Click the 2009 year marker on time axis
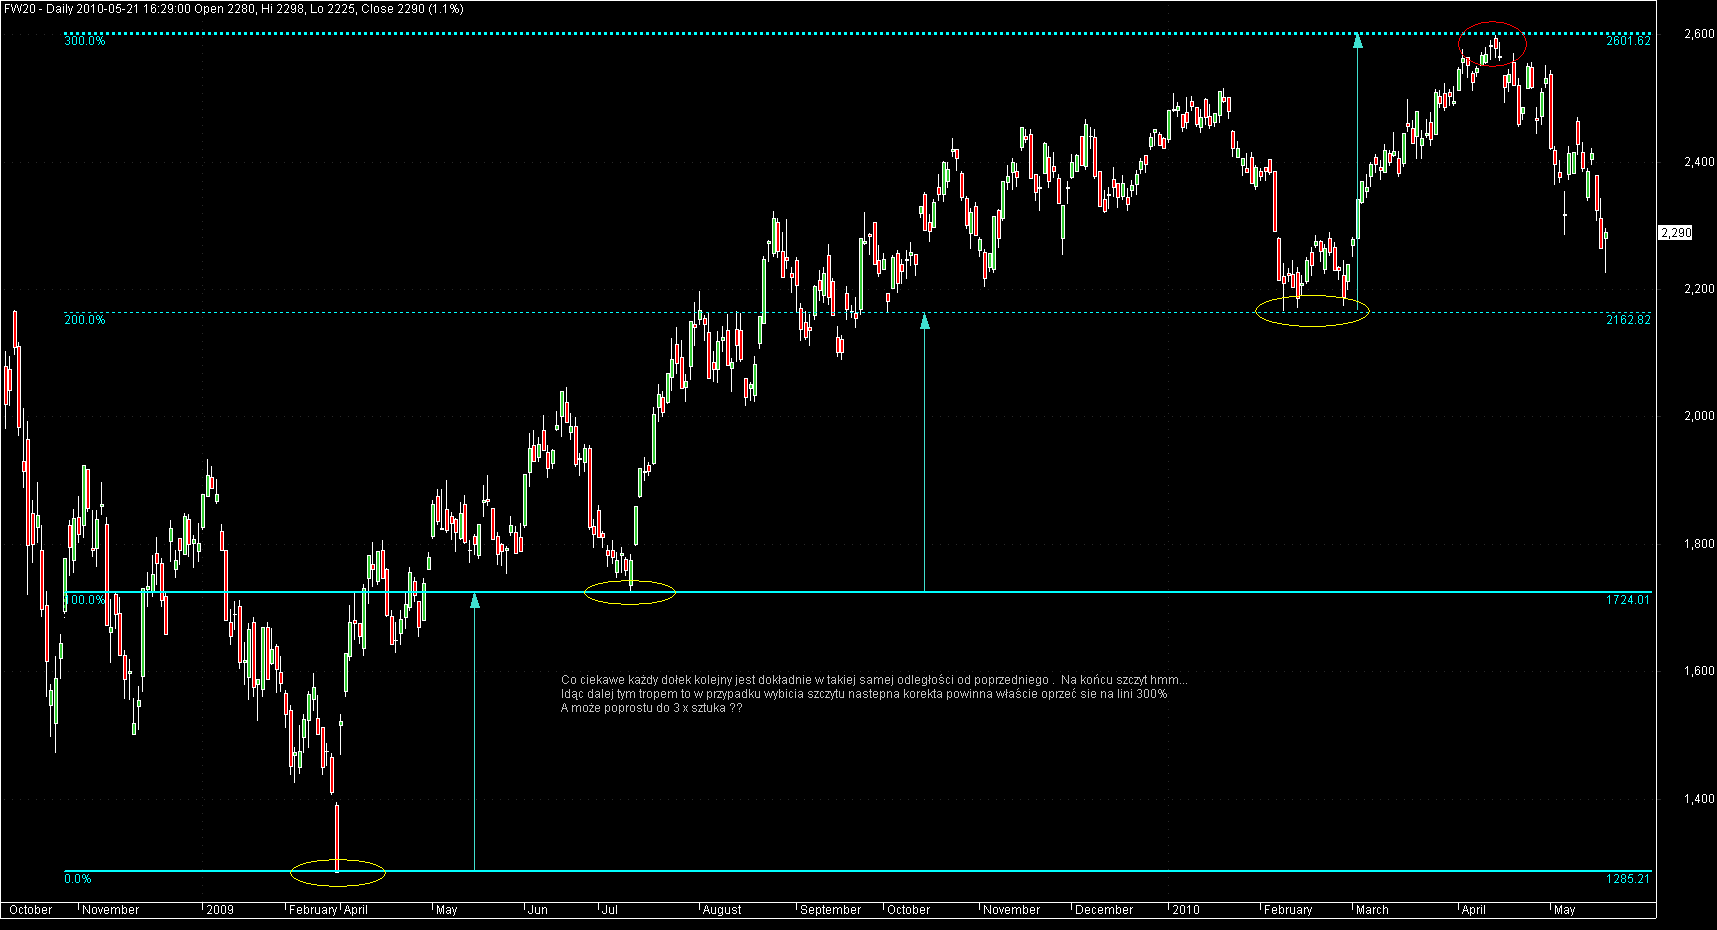1717x930 pixels. tap(220, 910)
